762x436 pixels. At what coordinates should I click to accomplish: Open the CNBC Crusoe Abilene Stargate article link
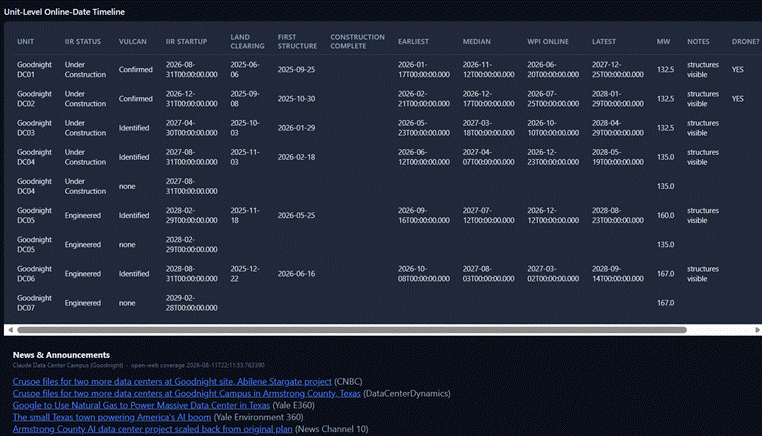coord(172,382)
